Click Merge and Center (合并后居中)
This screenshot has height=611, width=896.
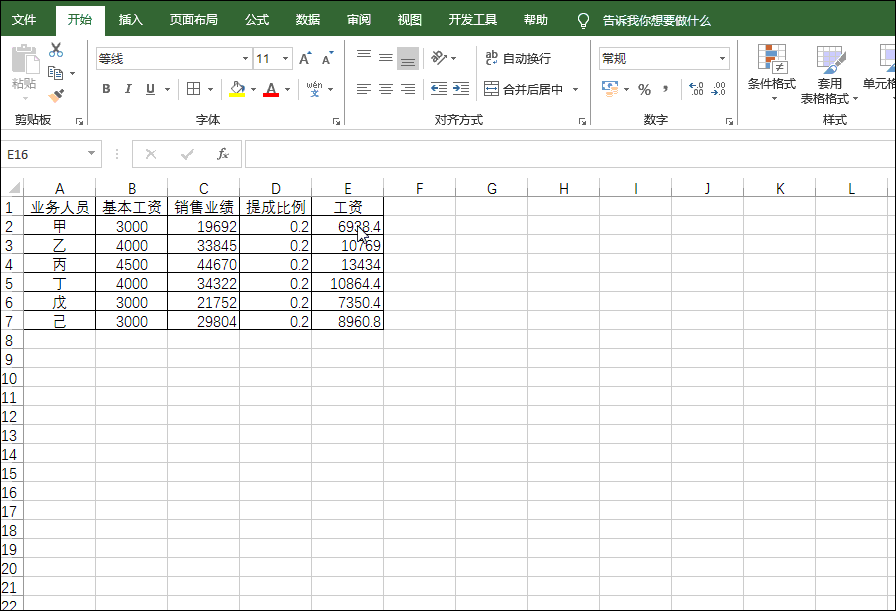click(x=523, y=89)
